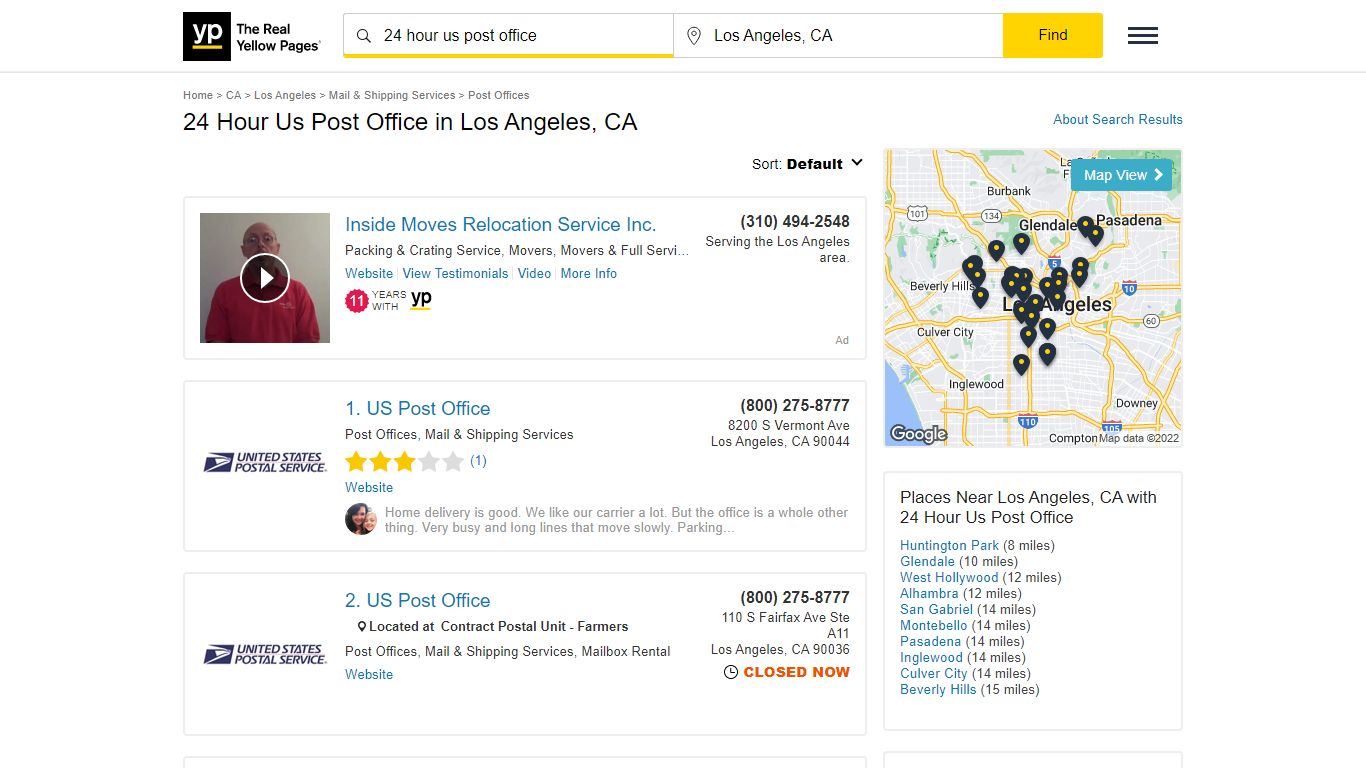This screenshot has width=1366, height=768.
Task: Click the 11 Years with YP badge
Action: pyautogui.click(x=389, y=300)
